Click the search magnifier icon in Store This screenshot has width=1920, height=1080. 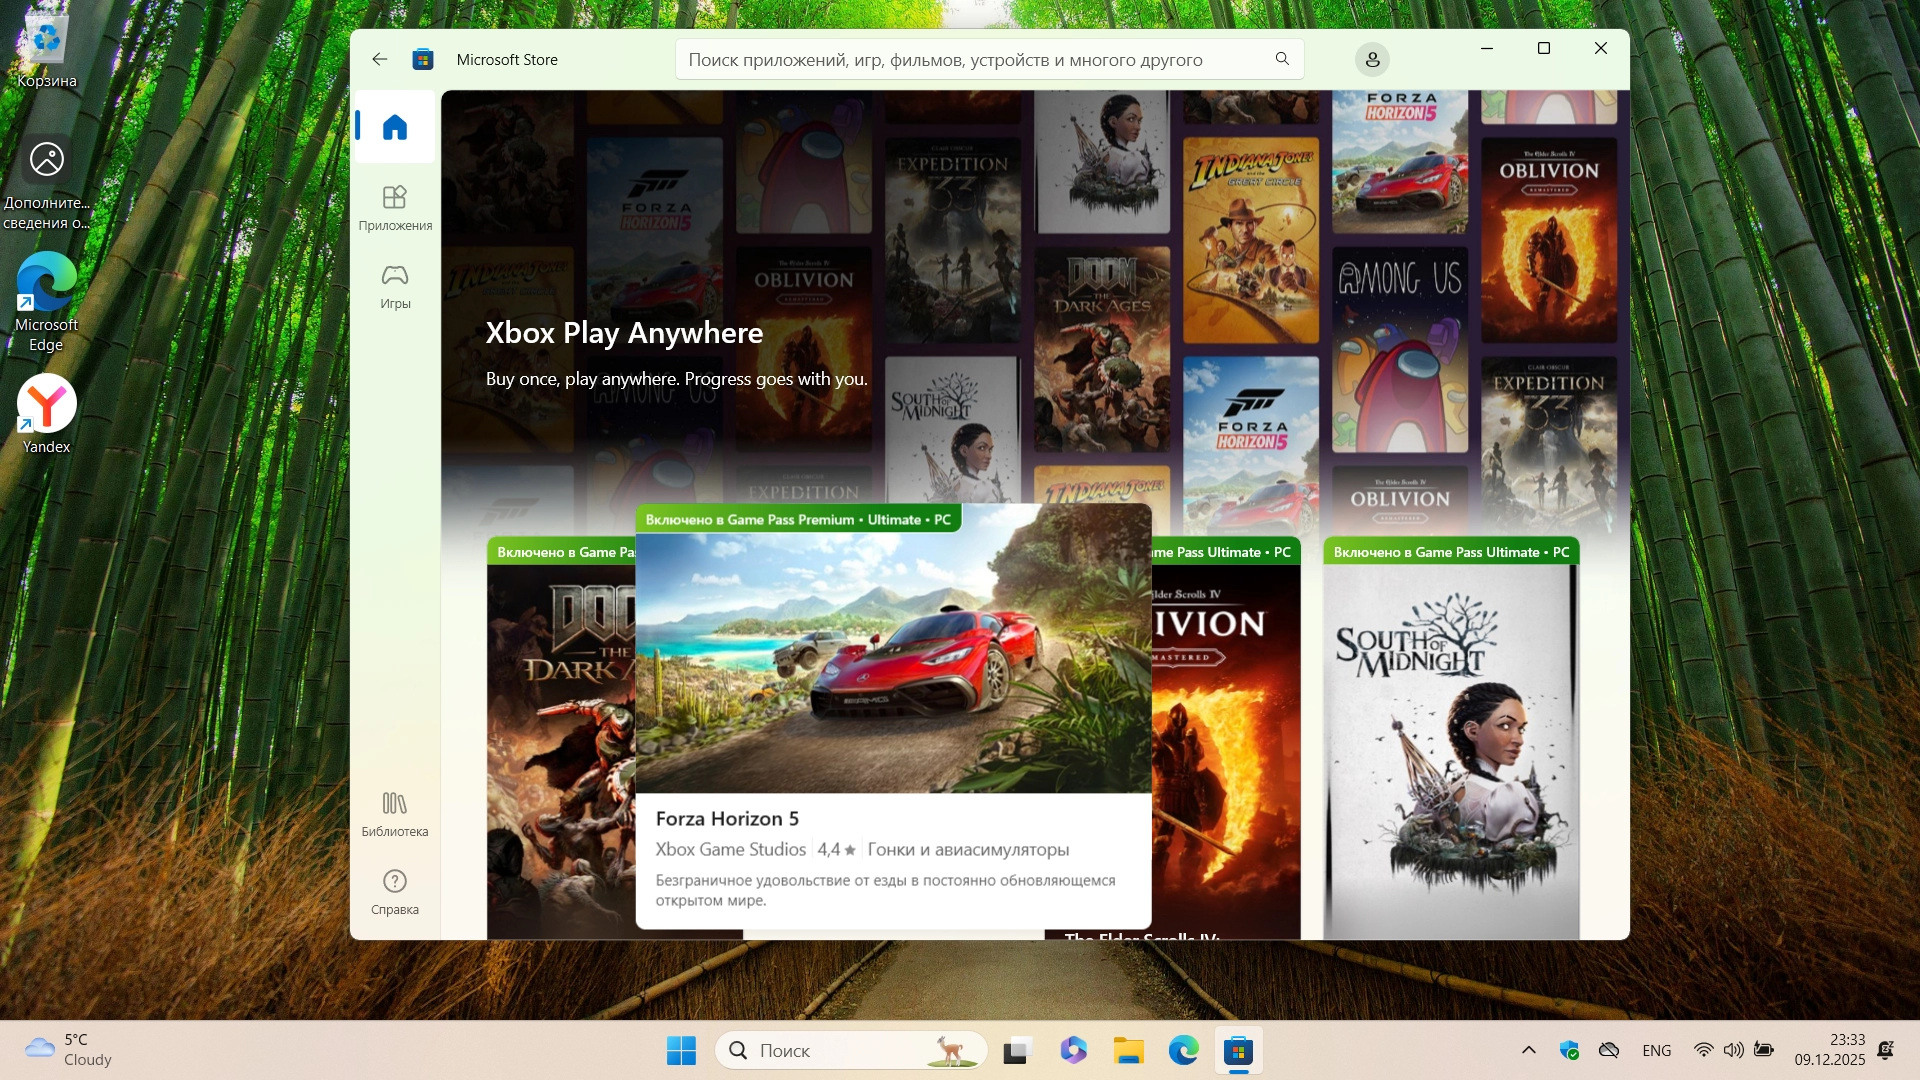coord(1282,59)
